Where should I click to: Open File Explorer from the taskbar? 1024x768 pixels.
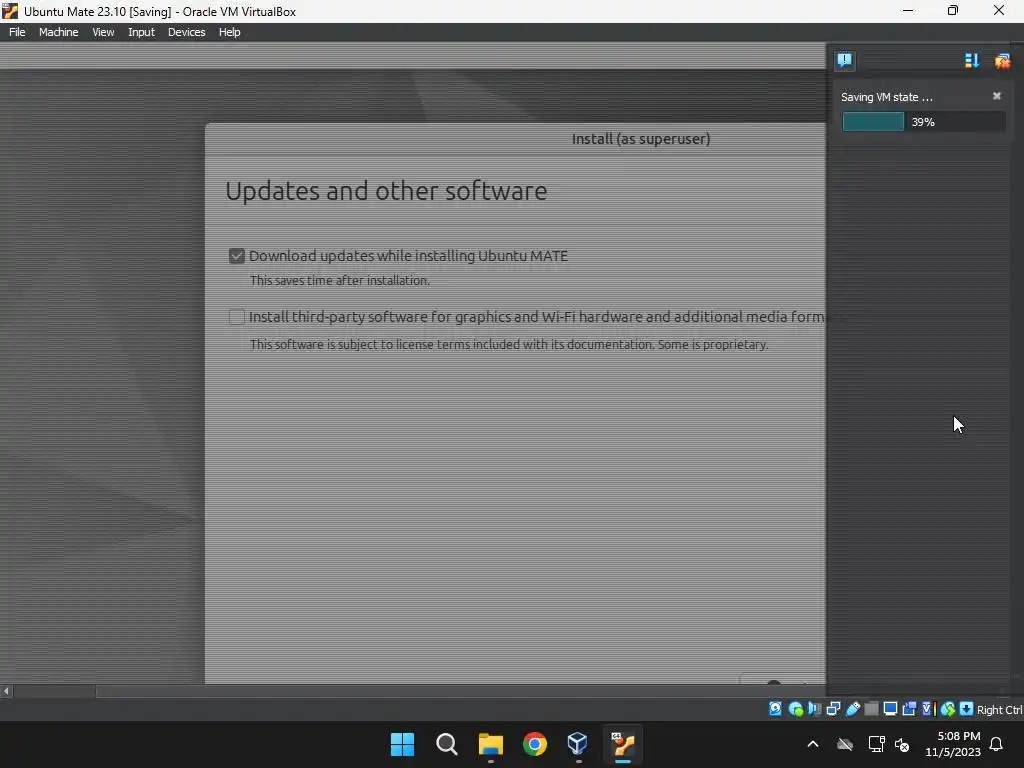coord(490,744)
